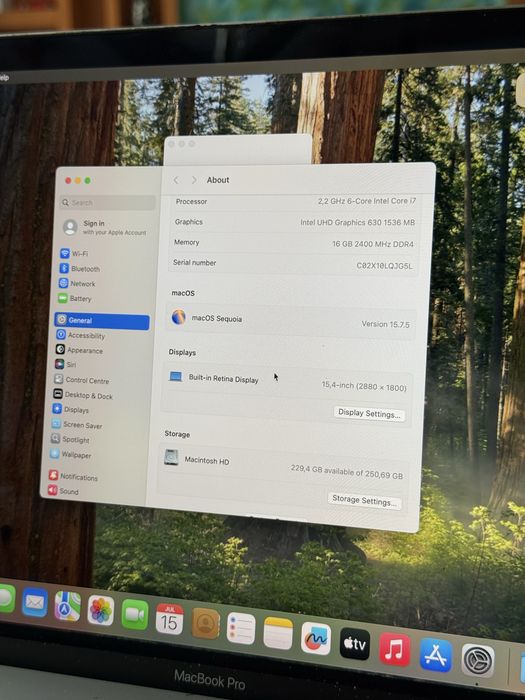Click the red close window button
Screen dimensions: 525x700
(x=68, y=180)
